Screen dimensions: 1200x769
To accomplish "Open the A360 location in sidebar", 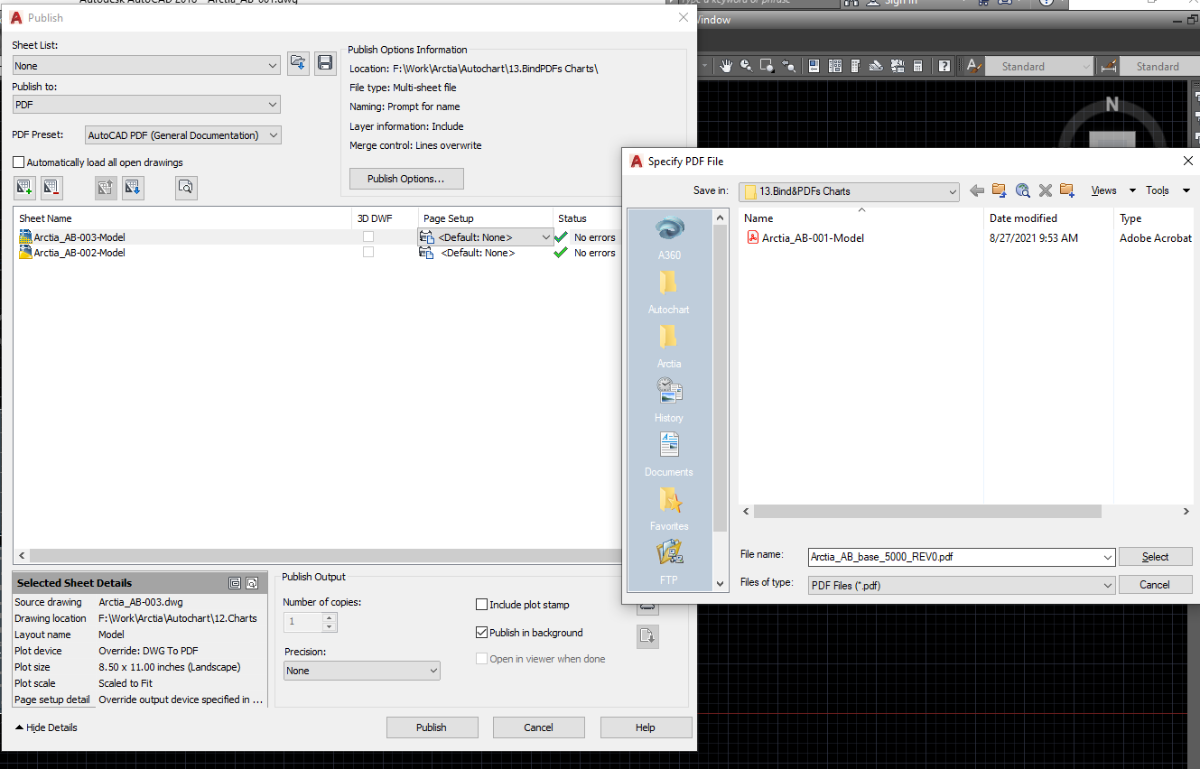I will click(x=669, y=238).
